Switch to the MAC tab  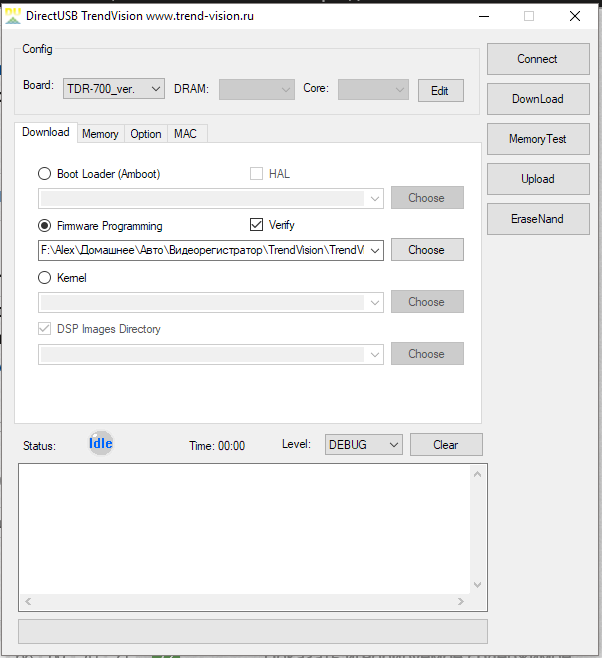(x=185, y=134)
